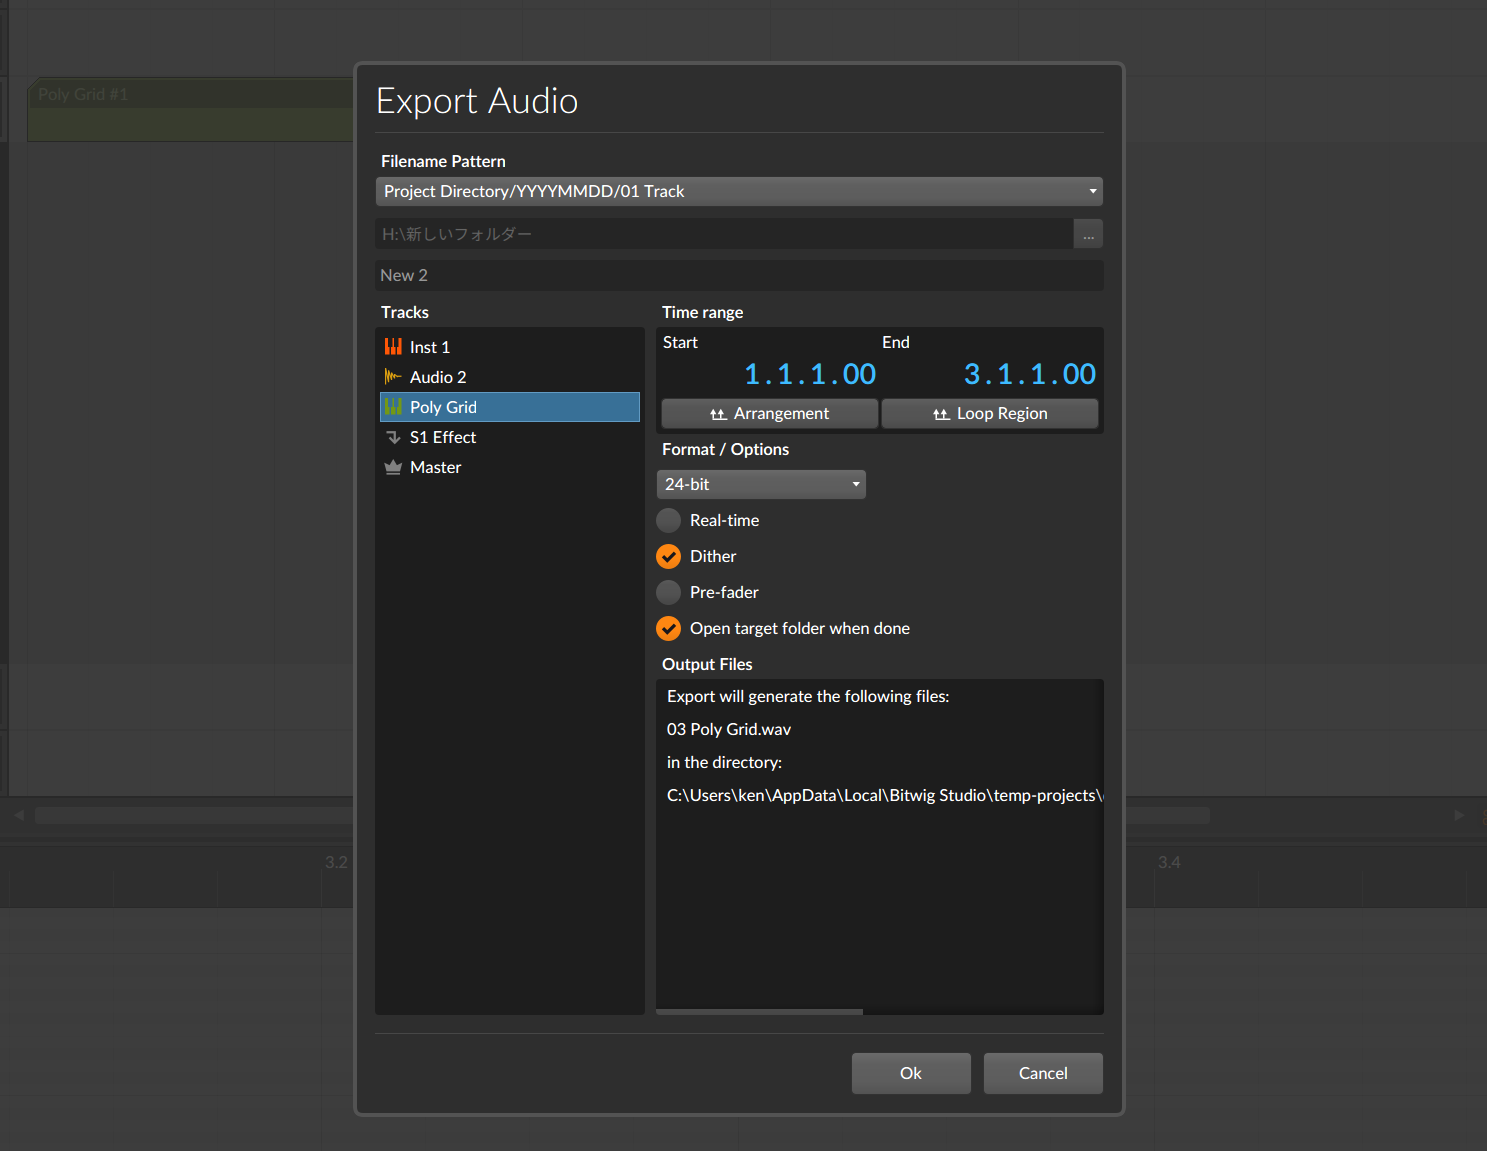Uncheck Open target folder when done

668,628
